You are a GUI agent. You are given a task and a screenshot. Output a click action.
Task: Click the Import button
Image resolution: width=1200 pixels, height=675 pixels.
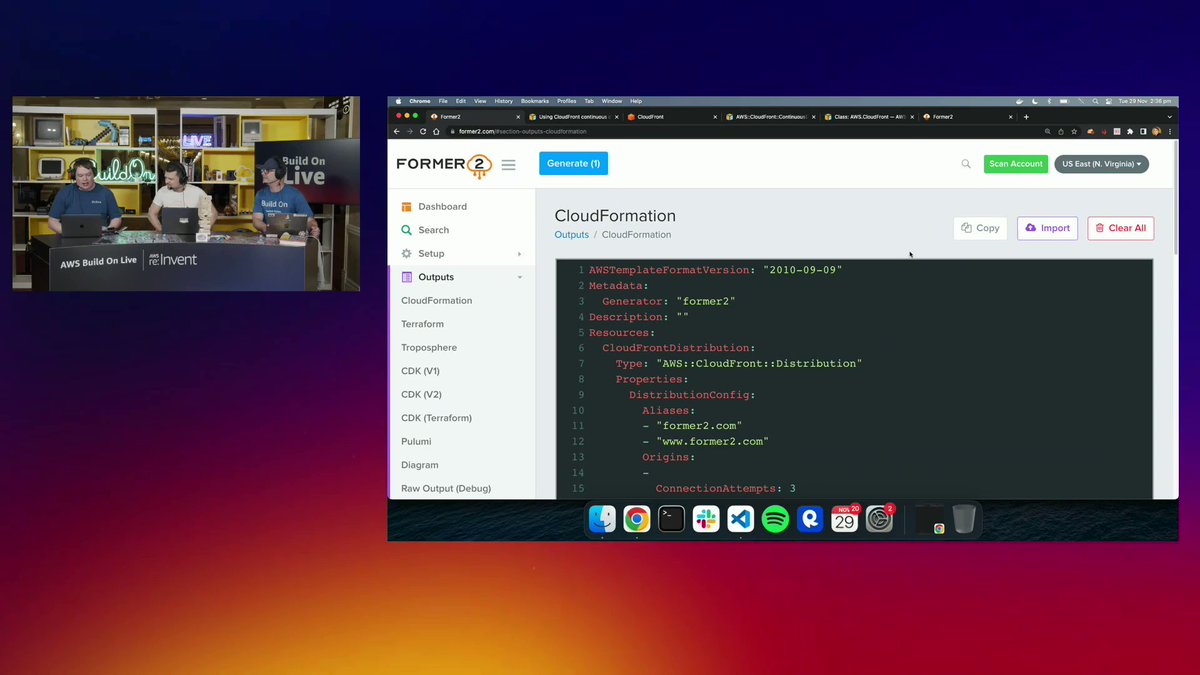click(1047, 228)
